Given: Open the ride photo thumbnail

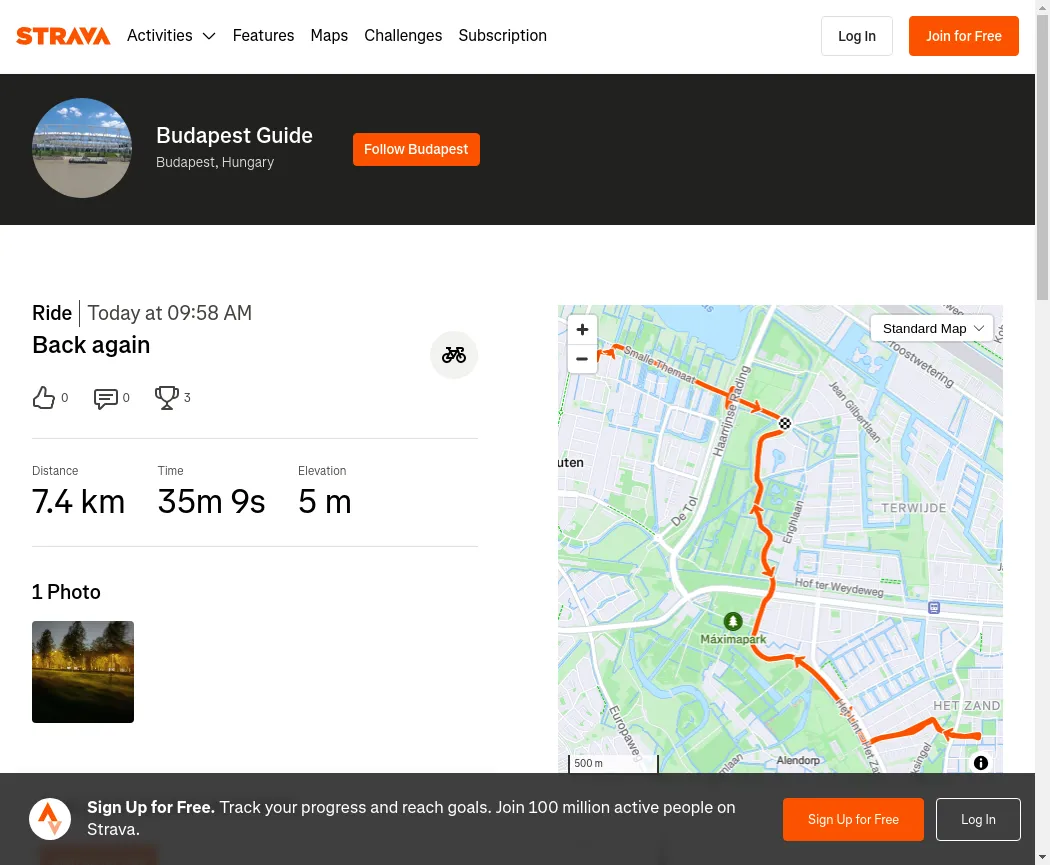Looking at the screenshot, I should pos(83,672).
